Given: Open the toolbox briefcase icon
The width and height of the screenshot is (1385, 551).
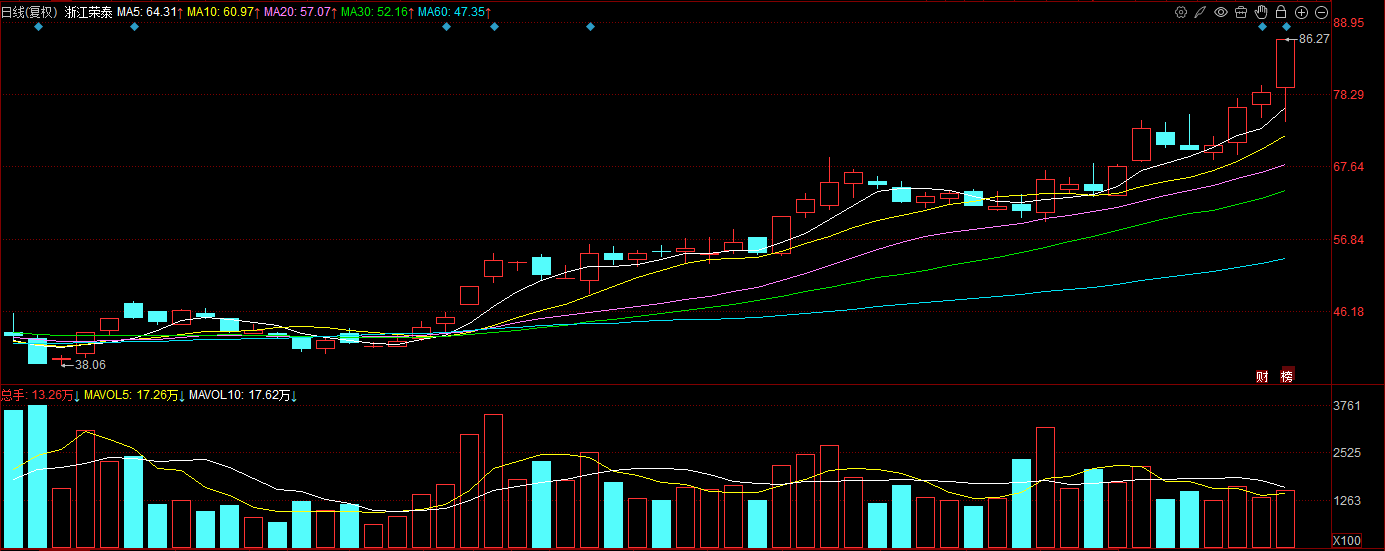Looking at the screenshot, I should click(1241, 12).
